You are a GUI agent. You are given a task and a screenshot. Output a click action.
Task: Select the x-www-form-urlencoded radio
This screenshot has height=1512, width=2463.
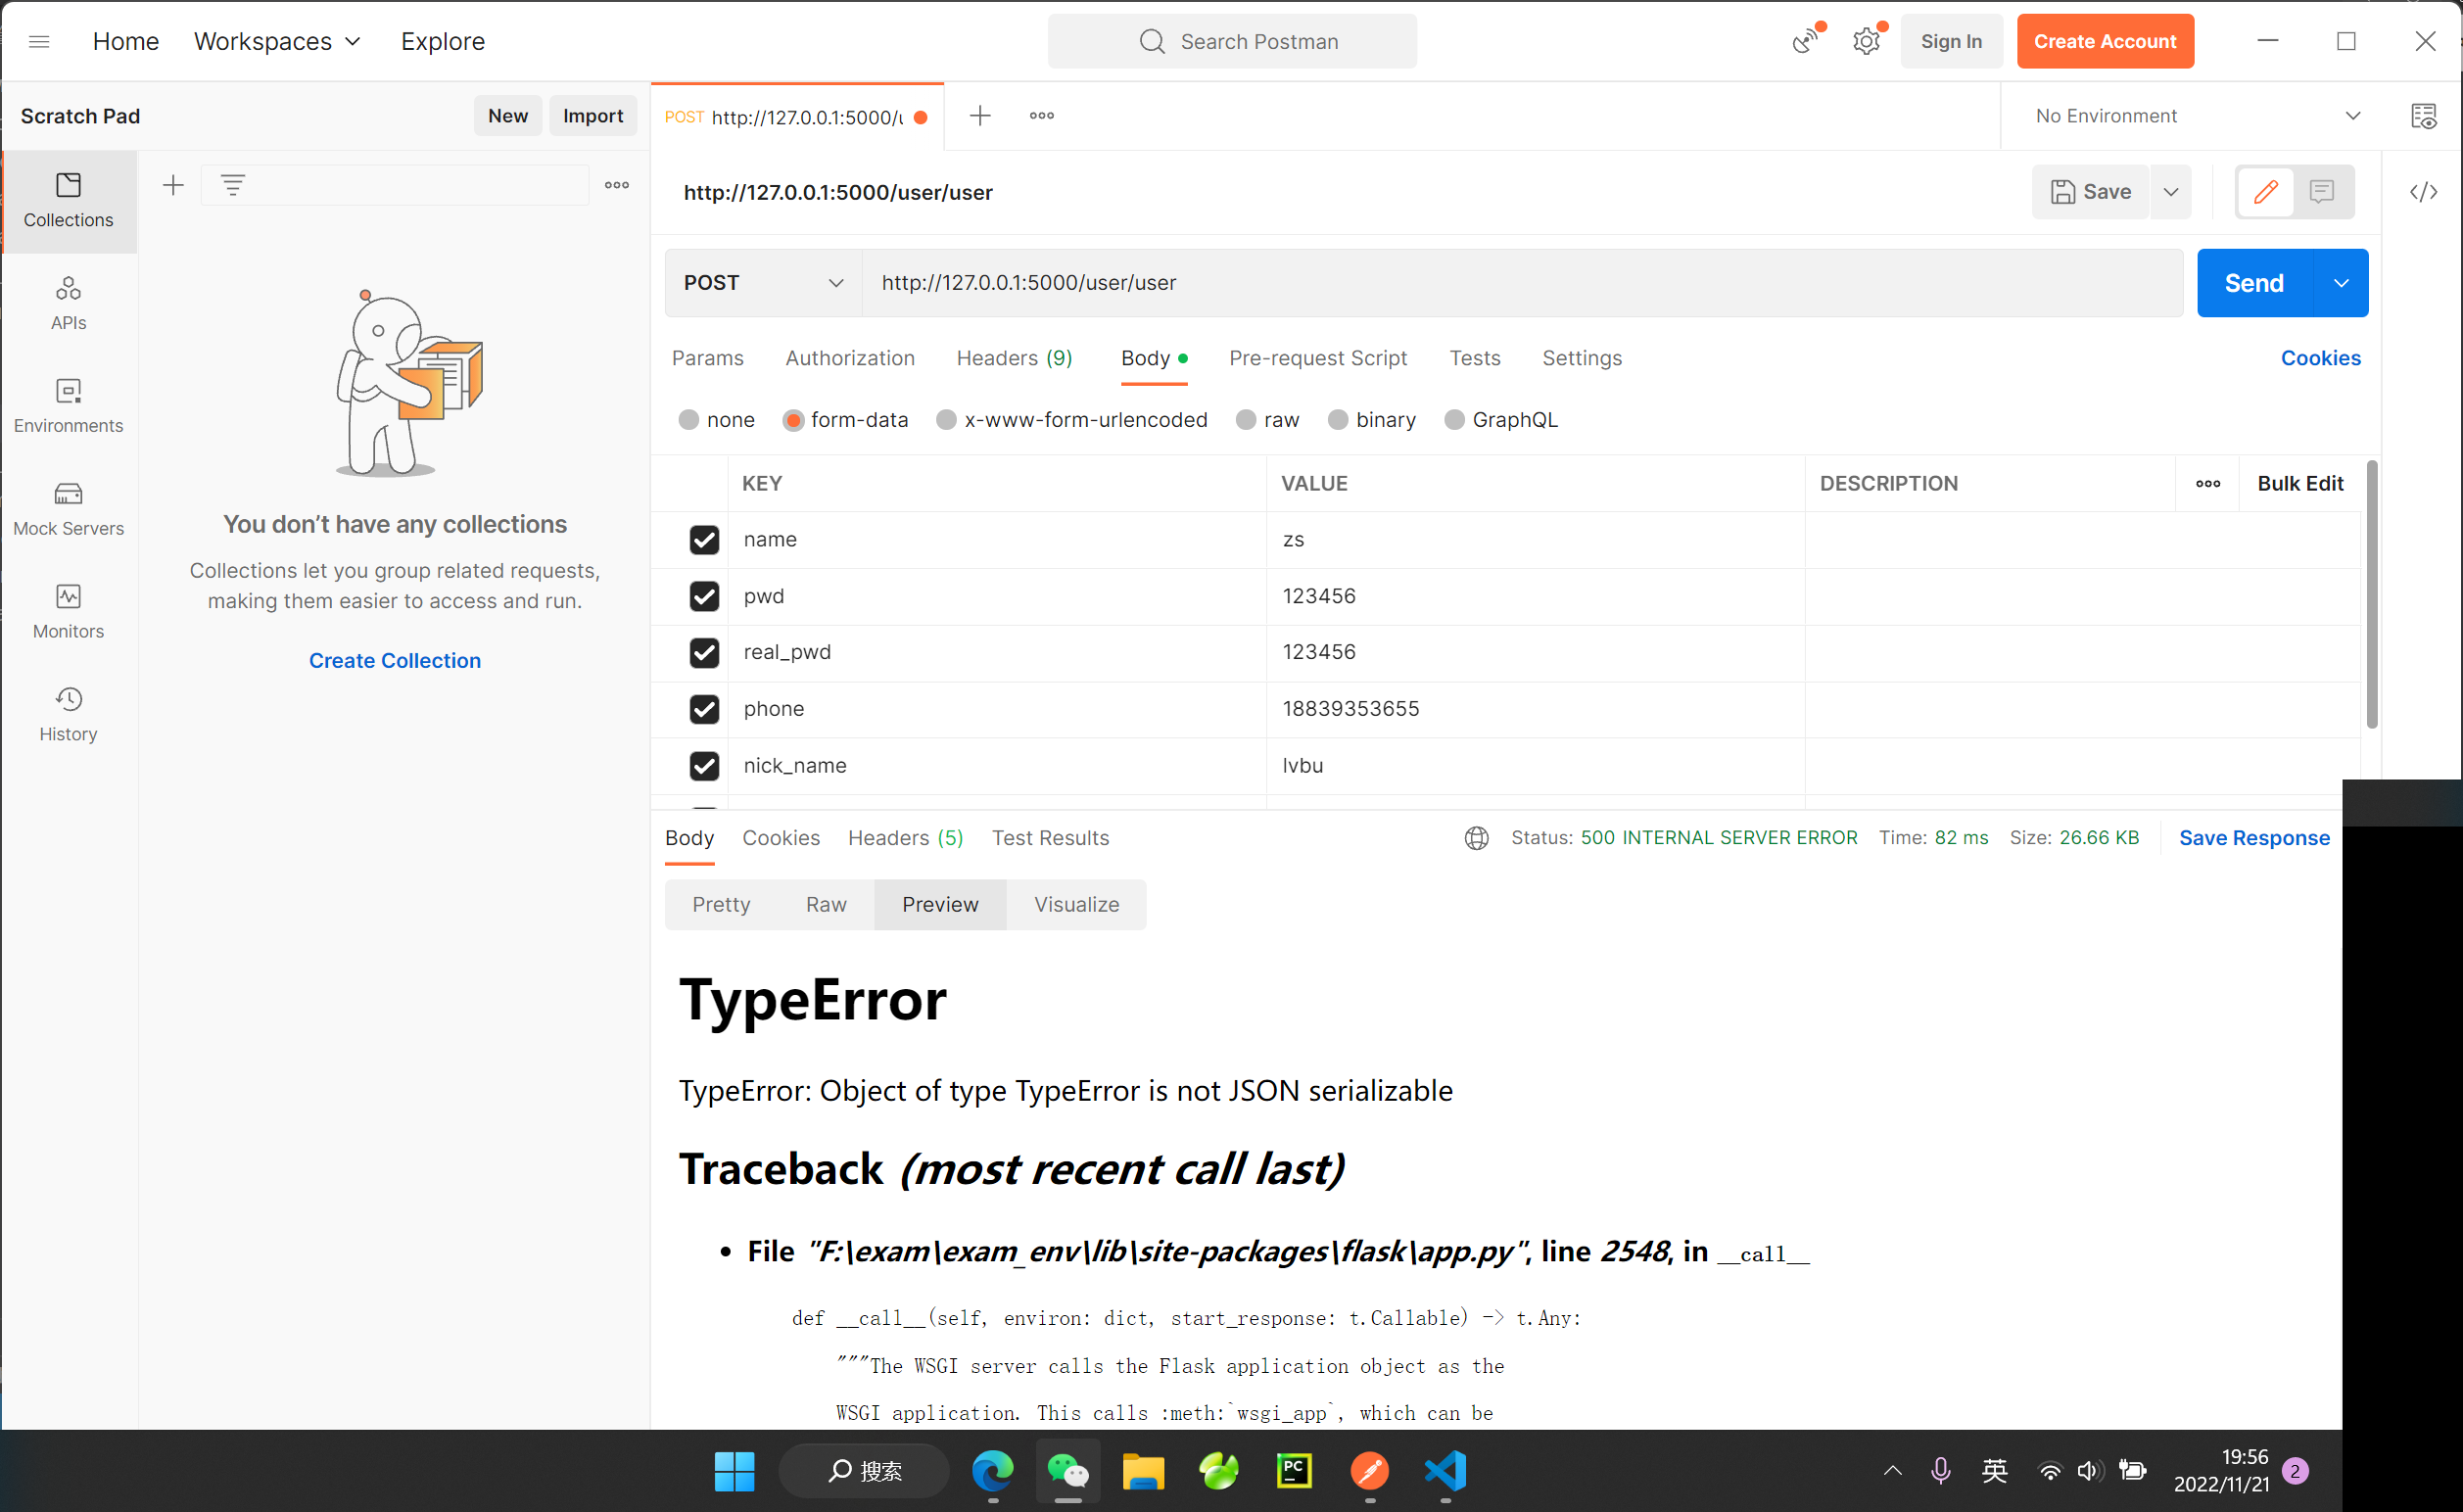tap(946, 420)
